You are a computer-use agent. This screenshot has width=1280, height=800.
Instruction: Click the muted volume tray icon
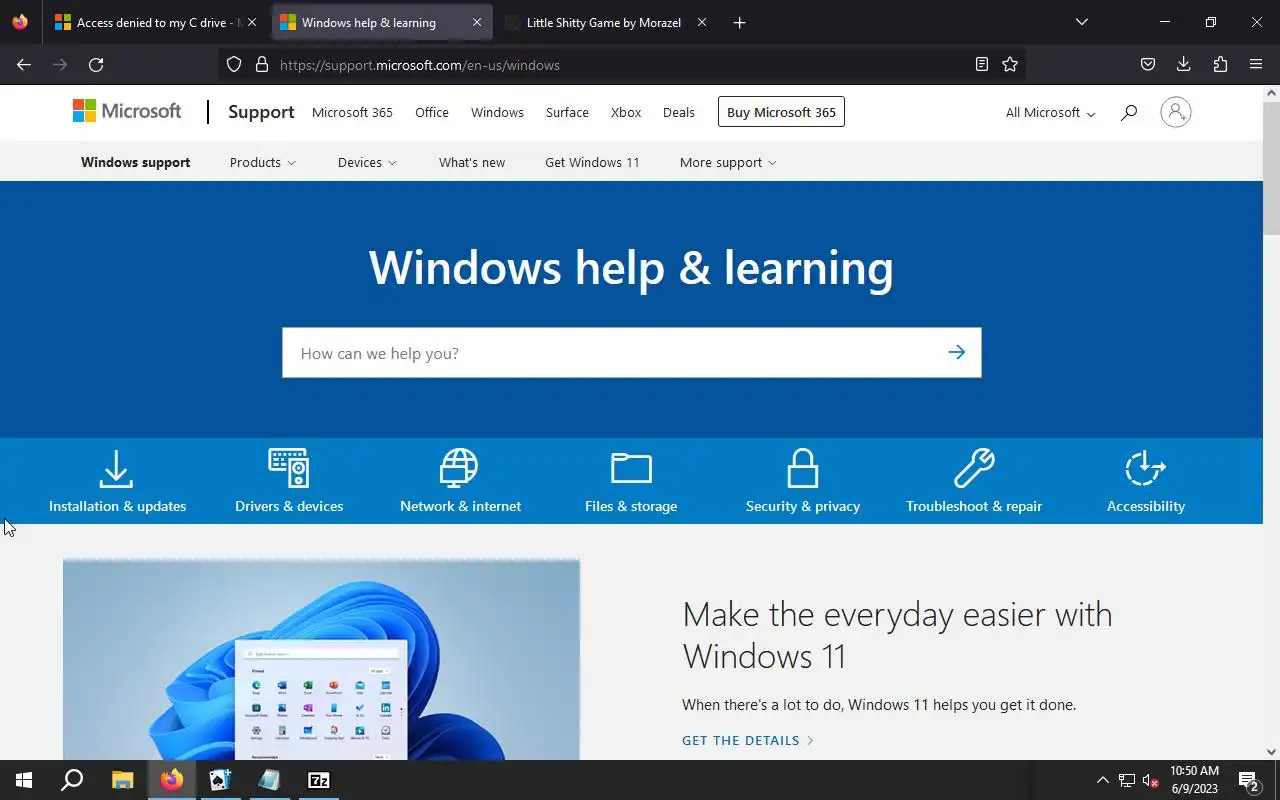click(x=1151, y=780)
